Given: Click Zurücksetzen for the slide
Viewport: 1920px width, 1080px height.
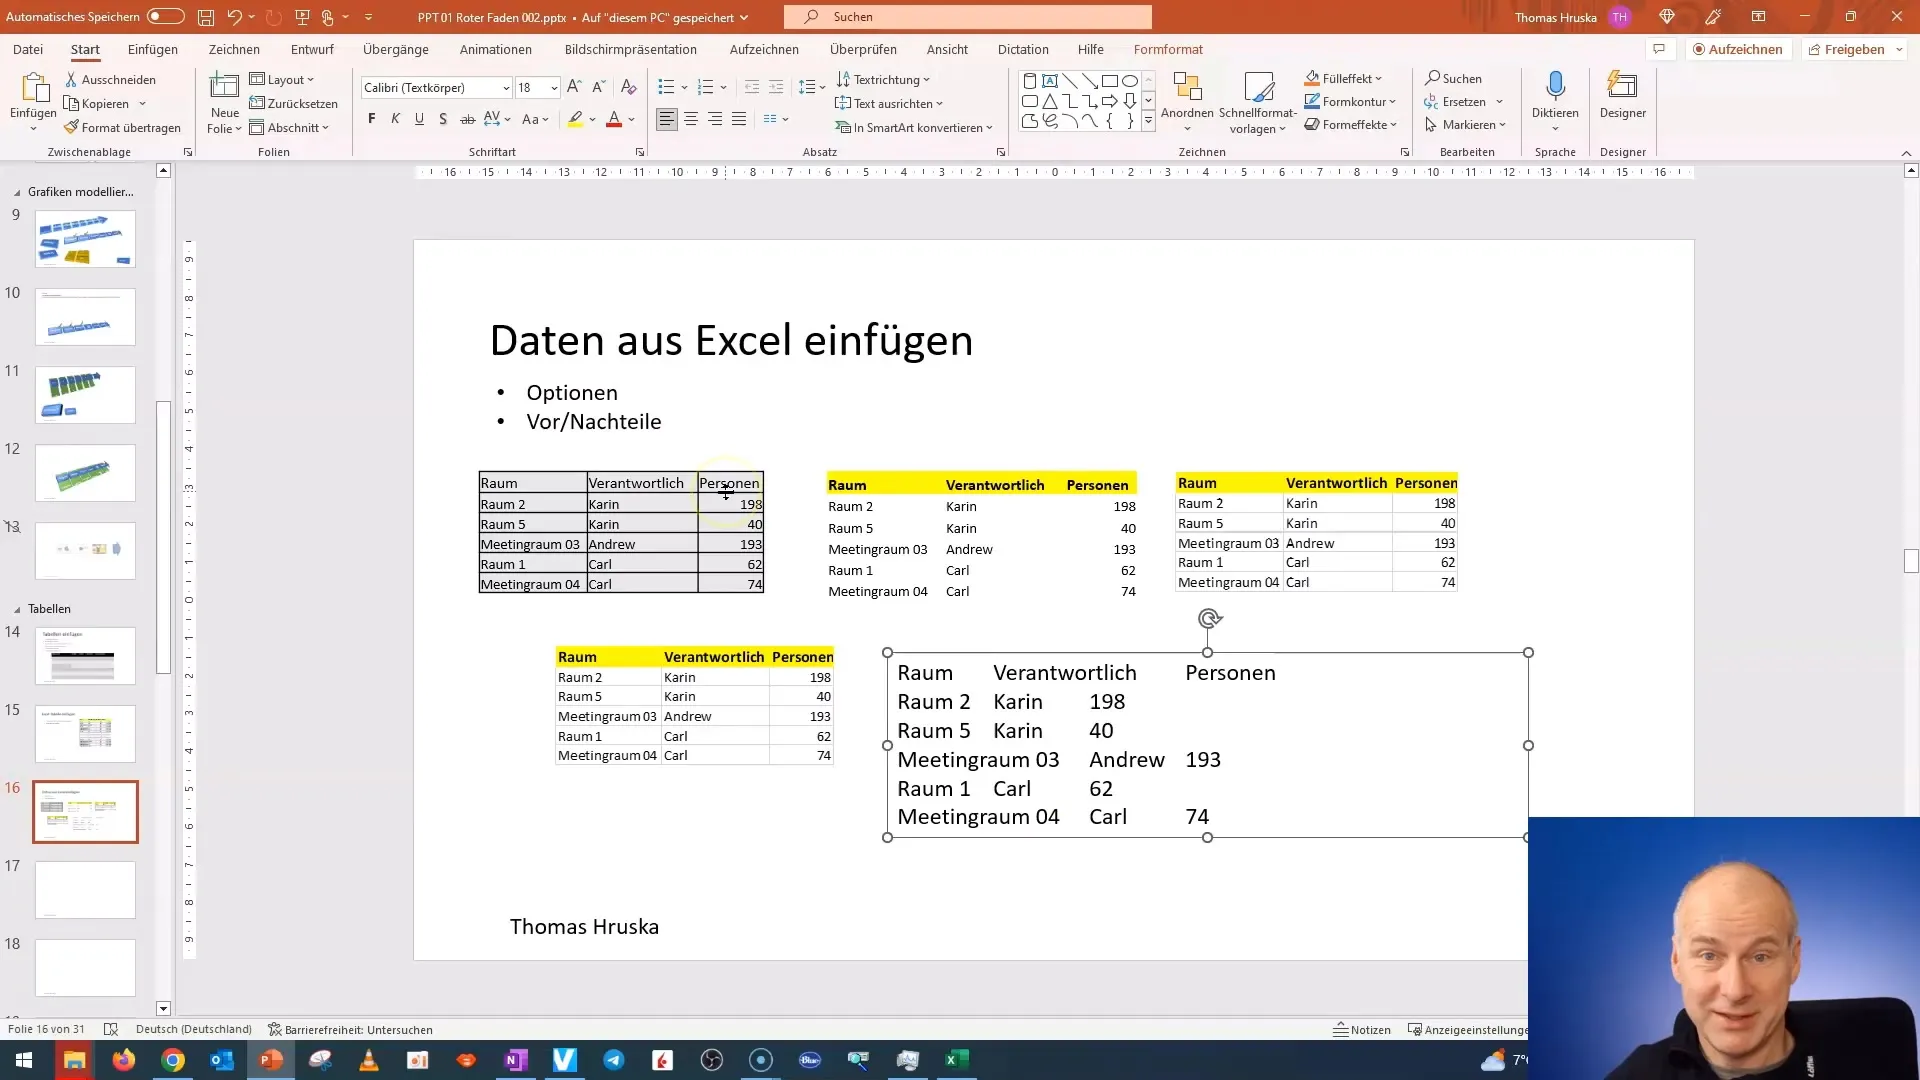Looking at the screenshot, I should click(294, 103).
